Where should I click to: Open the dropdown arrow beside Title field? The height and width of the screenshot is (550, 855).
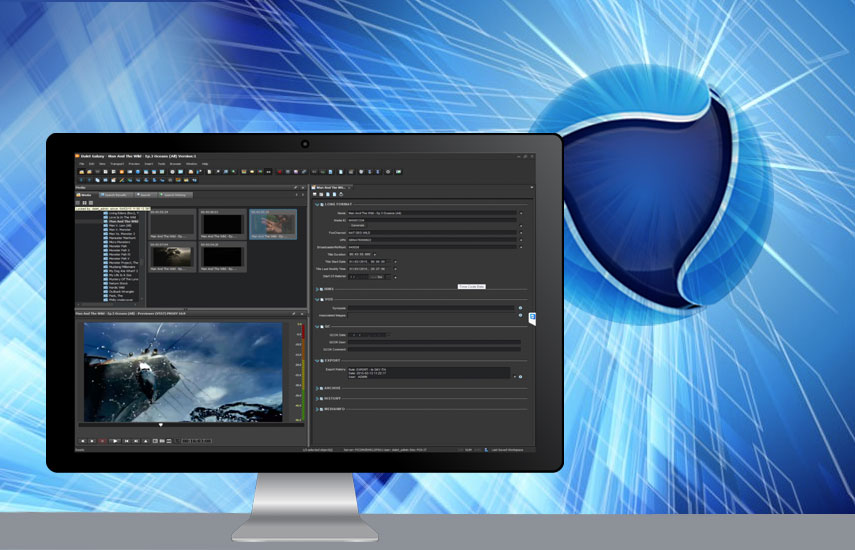[x=521, y=213]
